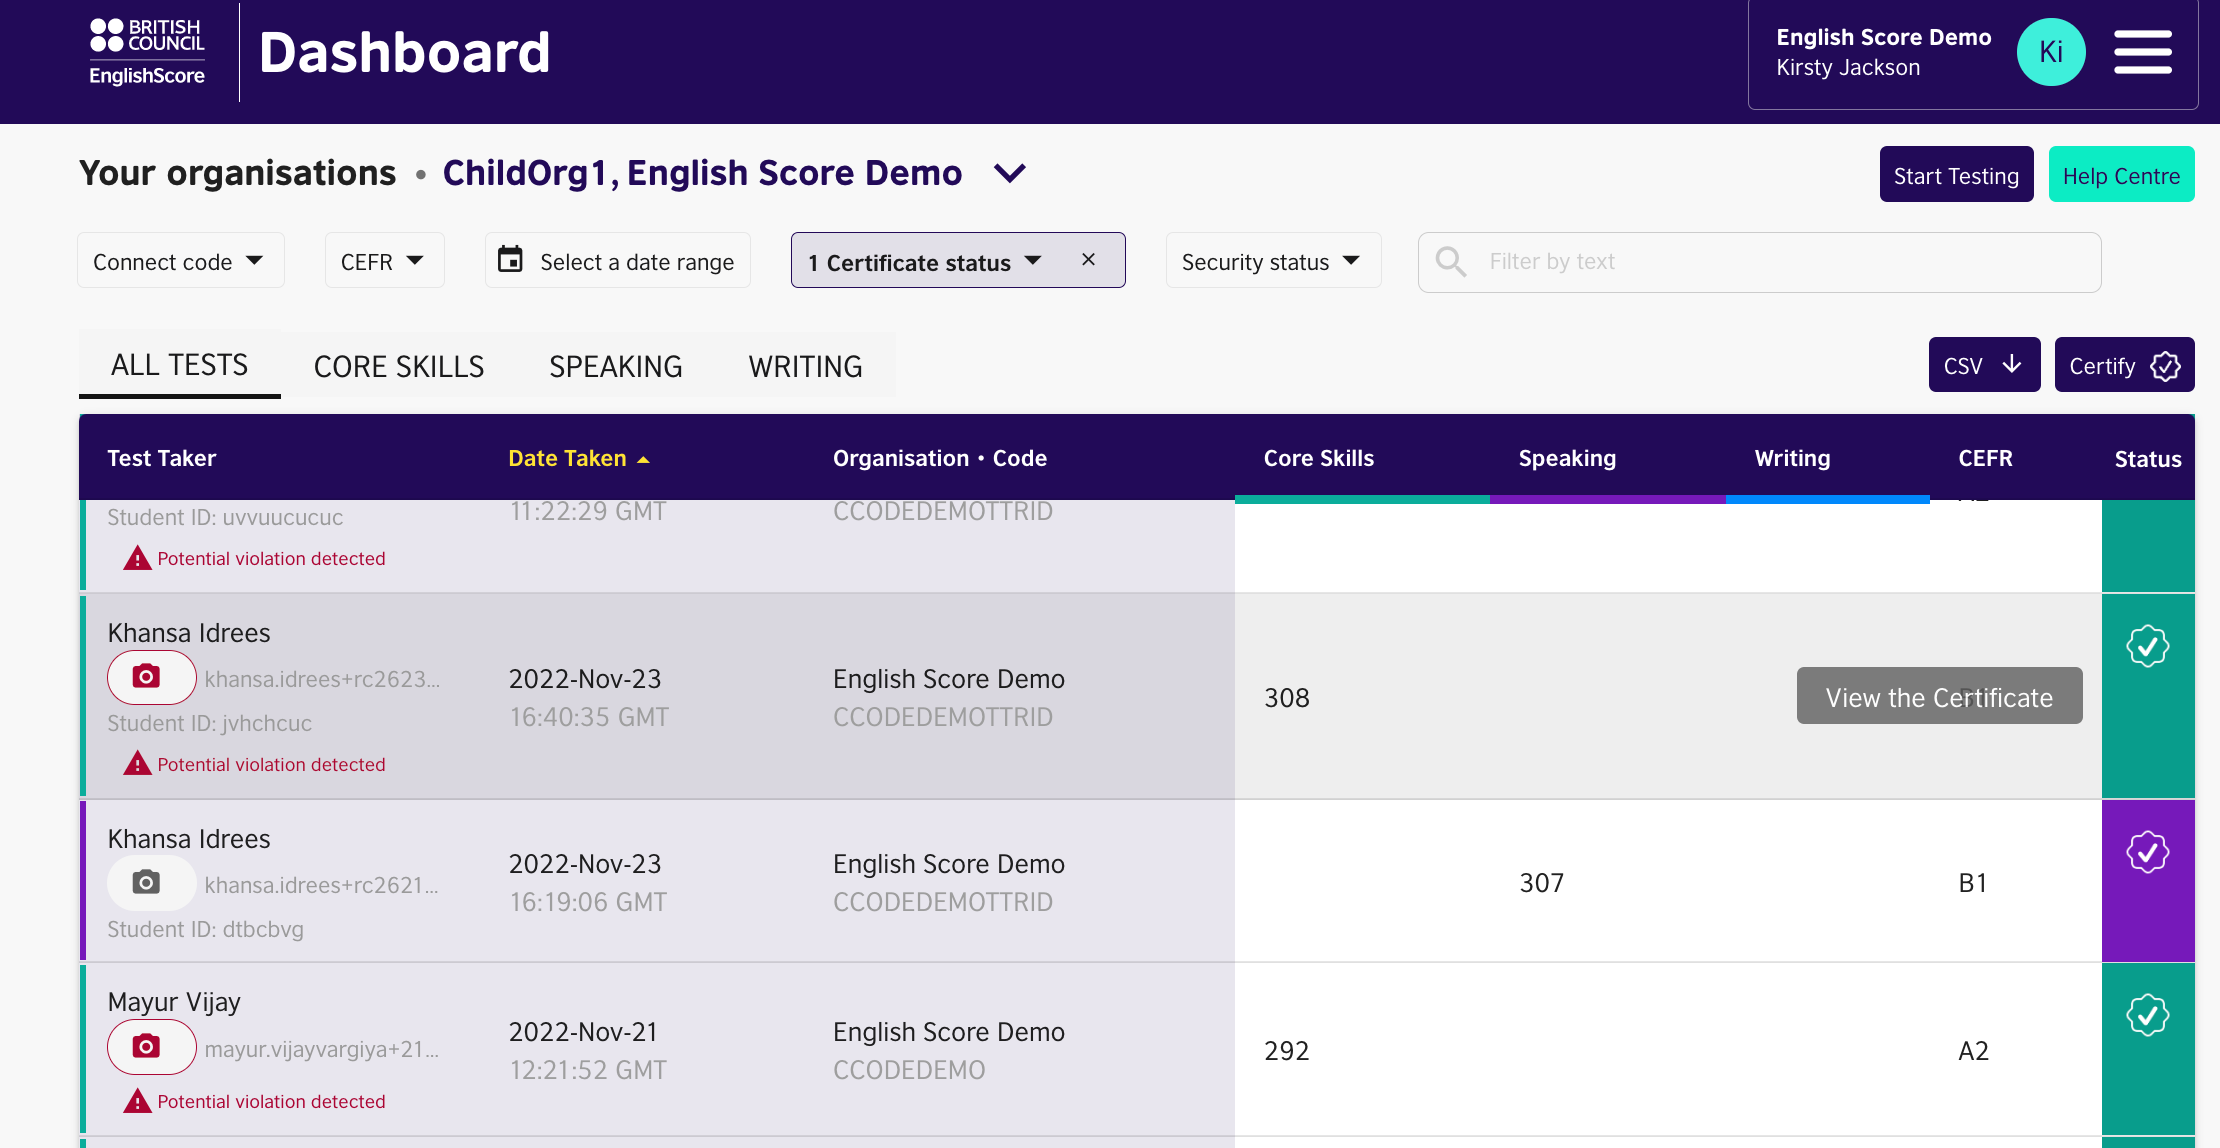Open the Security status dropdown
2220x1148 pixels.
pos(1273,261)
